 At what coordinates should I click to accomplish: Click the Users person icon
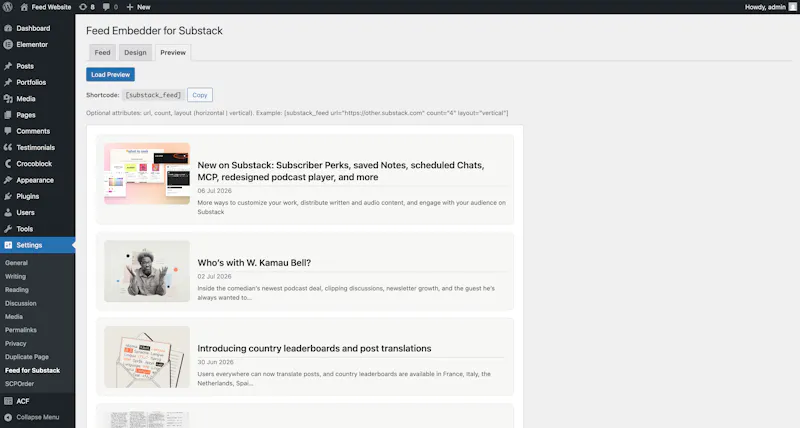pos(8,213)
